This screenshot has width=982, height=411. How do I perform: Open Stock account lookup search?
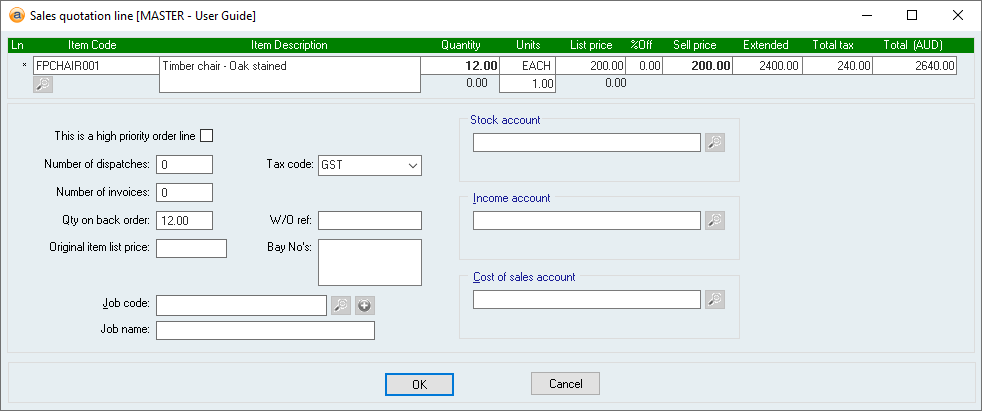[714, 143]
